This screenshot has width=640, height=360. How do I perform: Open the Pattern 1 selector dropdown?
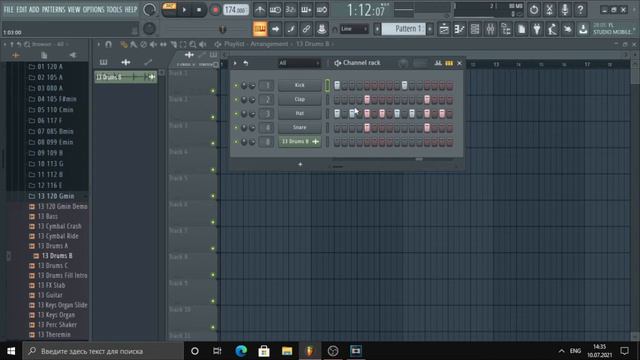pyautogui.click(x=403, y=29)
